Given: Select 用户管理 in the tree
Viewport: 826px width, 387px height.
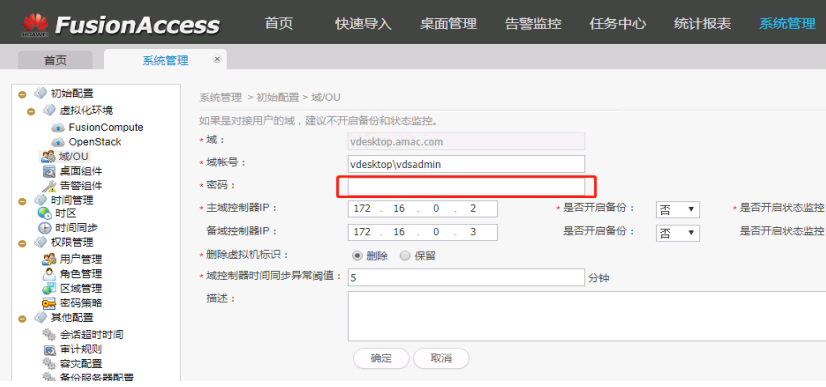Looking at the screenshot, I should click(81, 259).
